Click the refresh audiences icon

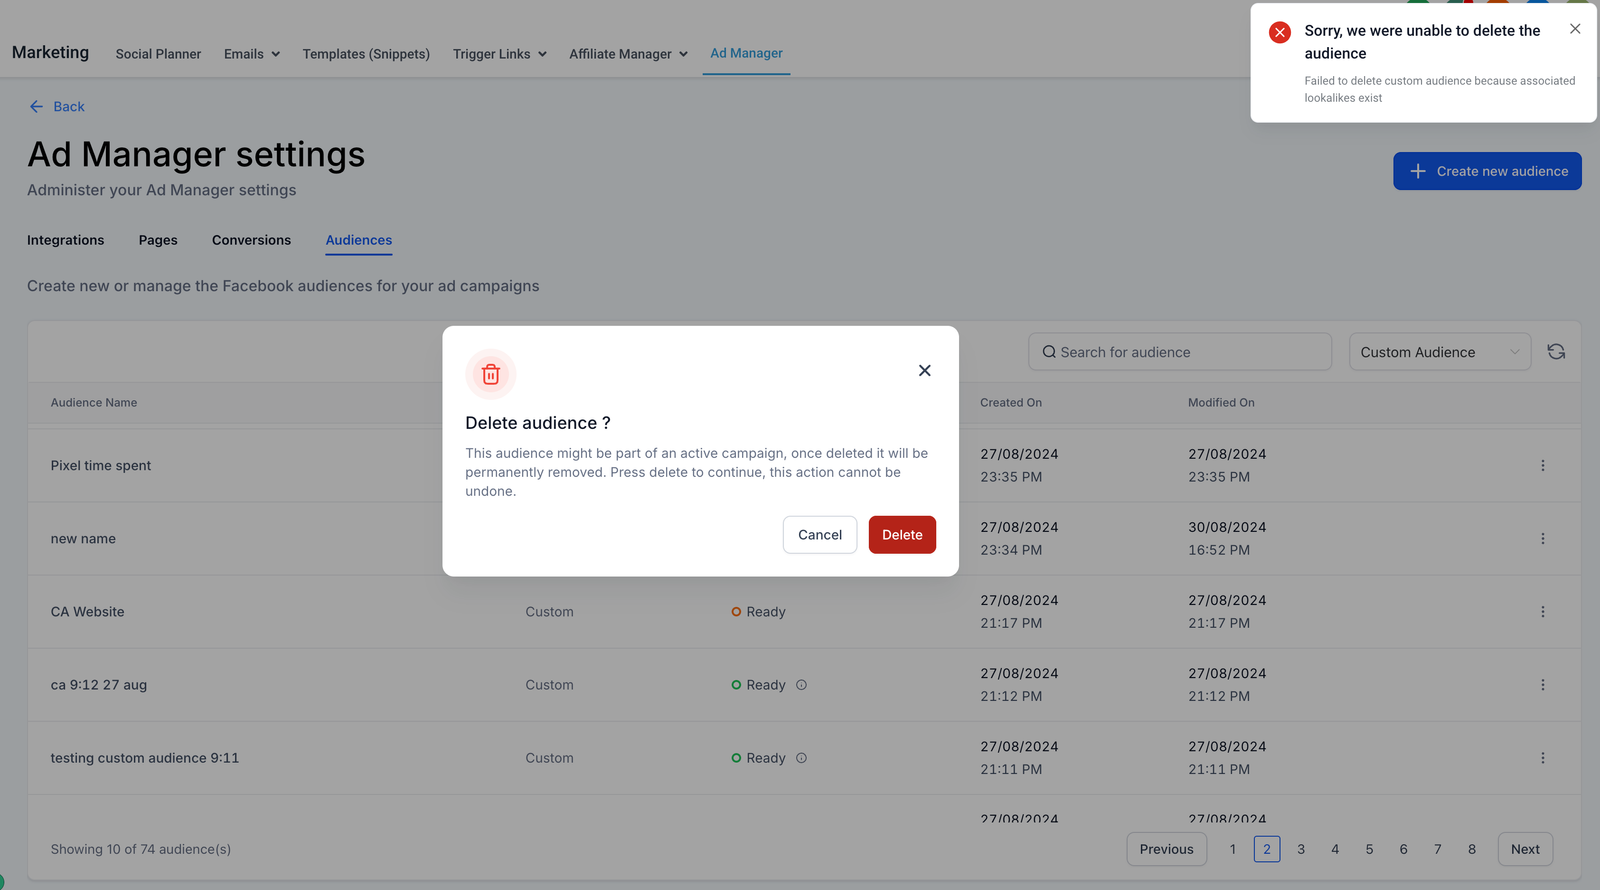(1556, 352)
